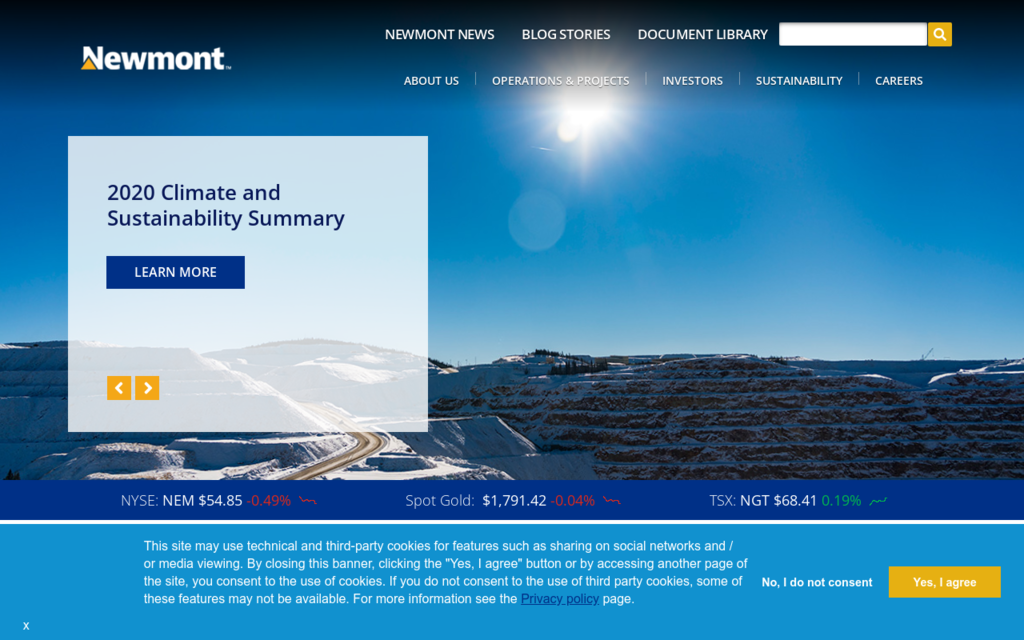Click inside the search input field
Screen dimensions: 1024x640
852,33
